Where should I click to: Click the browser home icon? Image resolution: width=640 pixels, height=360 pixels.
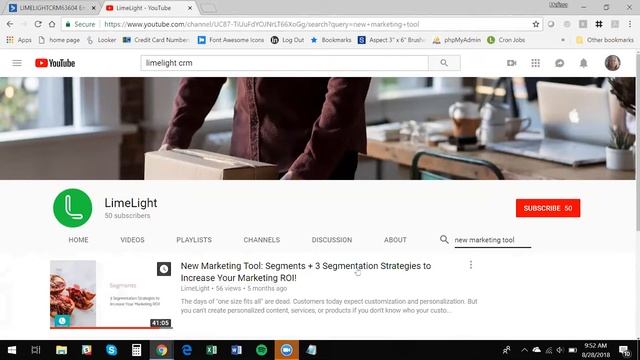pos(52,24)
